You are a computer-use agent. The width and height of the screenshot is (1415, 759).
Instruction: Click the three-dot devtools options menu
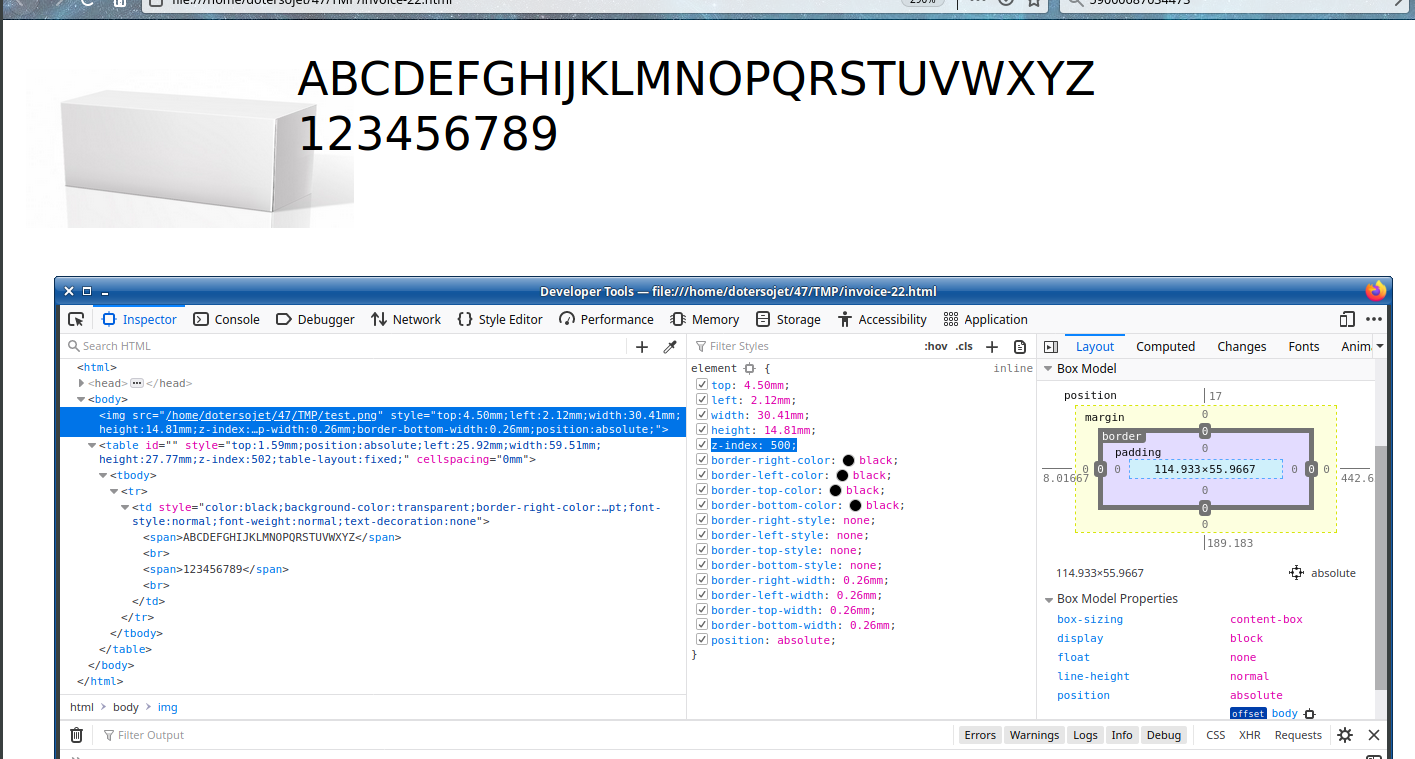(1374, 320)
